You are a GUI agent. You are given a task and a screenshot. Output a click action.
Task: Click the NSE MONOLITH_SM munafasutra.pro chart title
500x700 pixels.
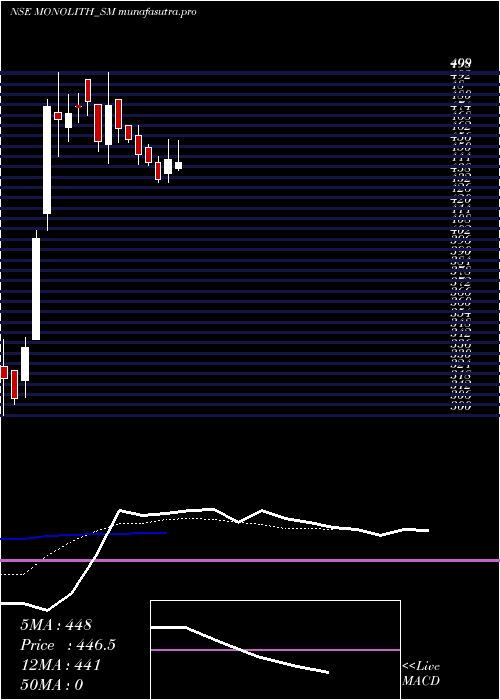[103, 12]
